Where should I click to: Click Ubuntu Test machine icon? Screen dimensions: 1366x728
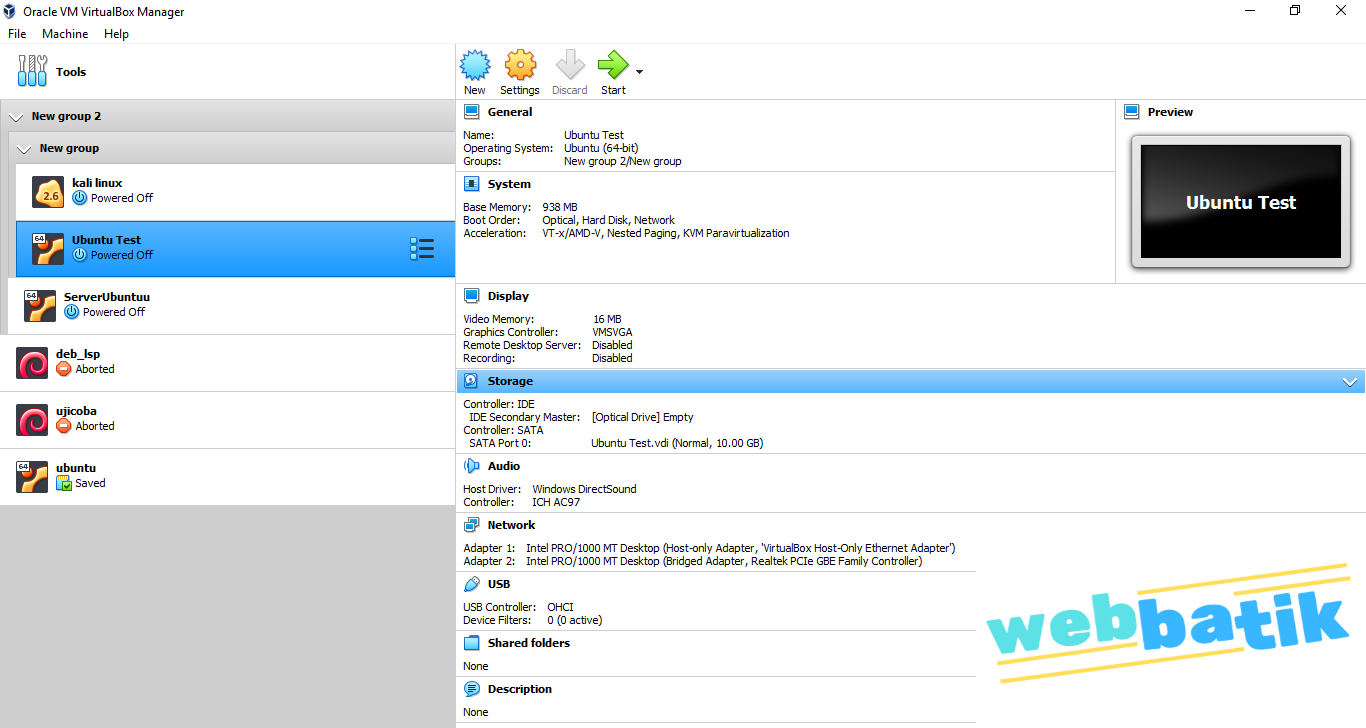tap(48, 249)
